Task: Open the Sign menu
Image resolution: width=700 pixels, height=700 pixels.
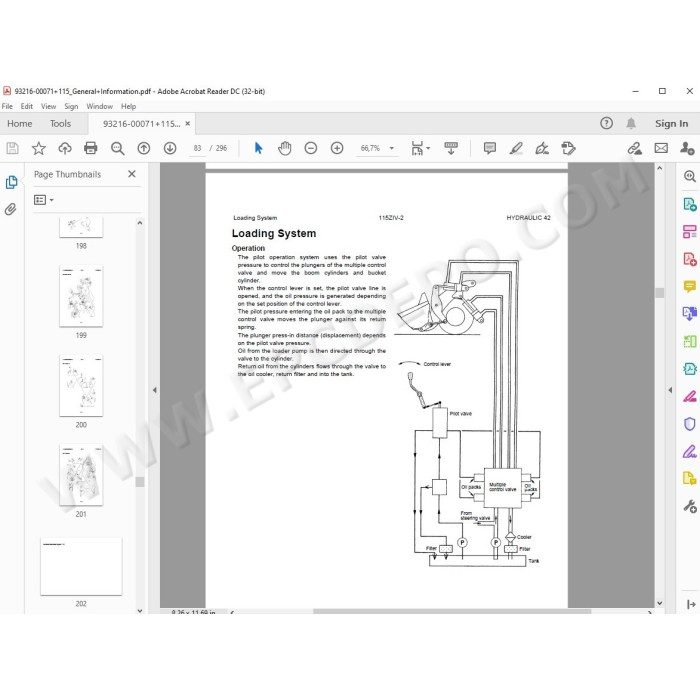Action: [71, 106]
